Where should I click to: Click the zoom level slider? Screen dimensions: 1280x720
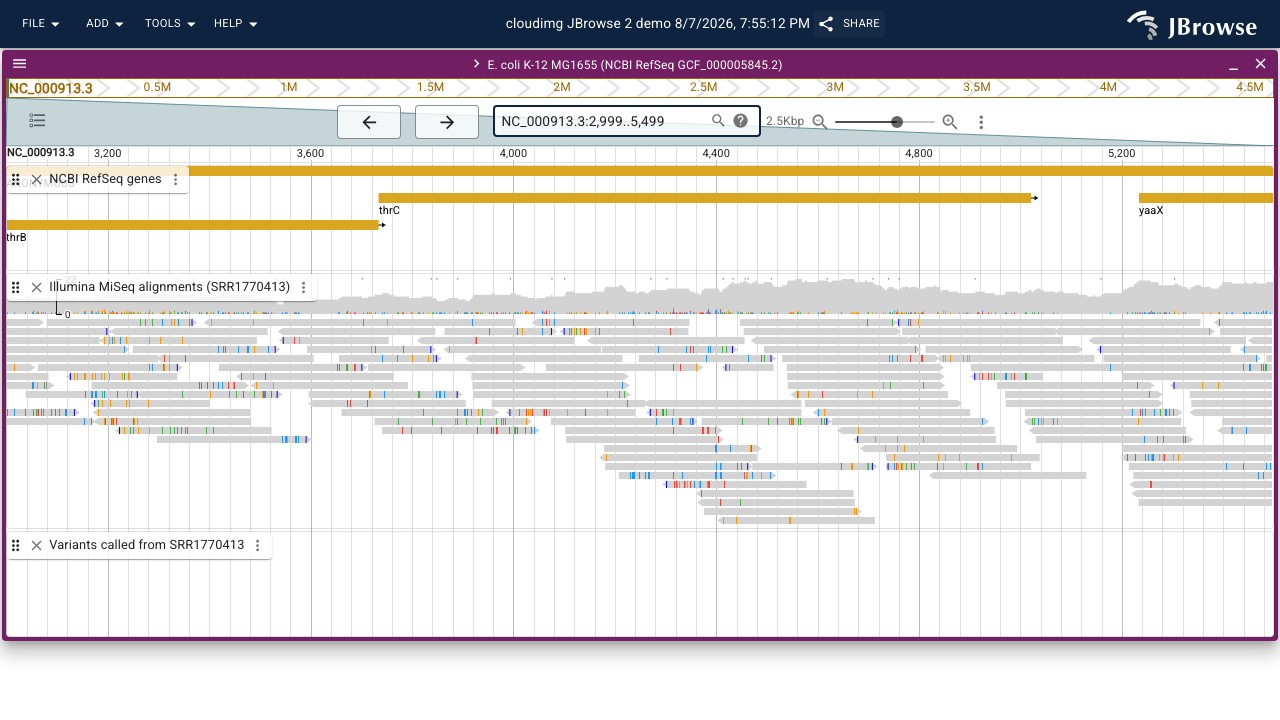click(x=885, y=122)
